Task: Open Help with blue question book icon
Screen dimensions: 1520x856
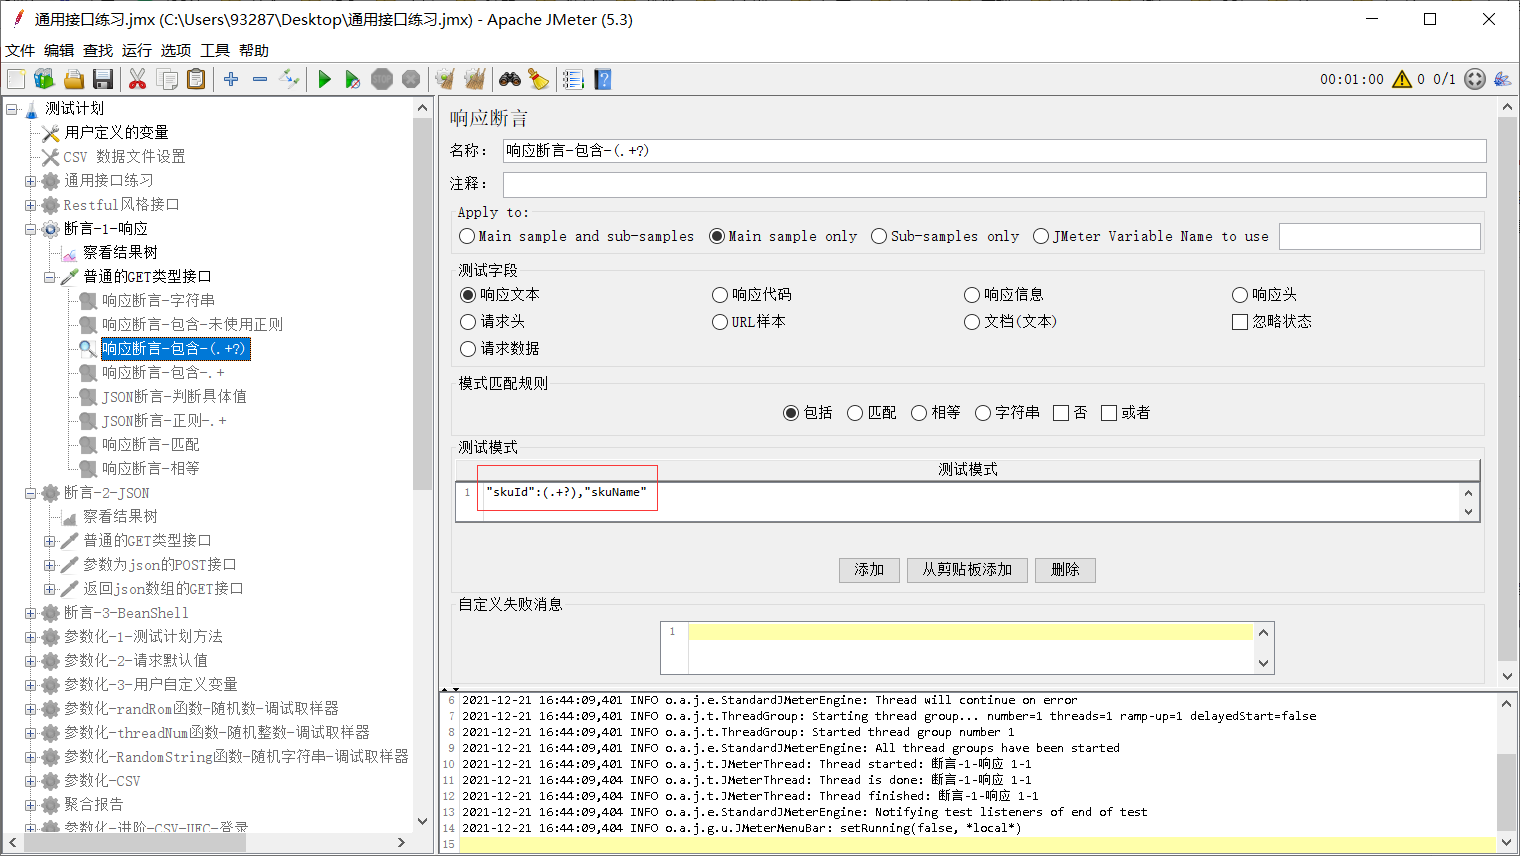Action: click(x=602, y=79)
